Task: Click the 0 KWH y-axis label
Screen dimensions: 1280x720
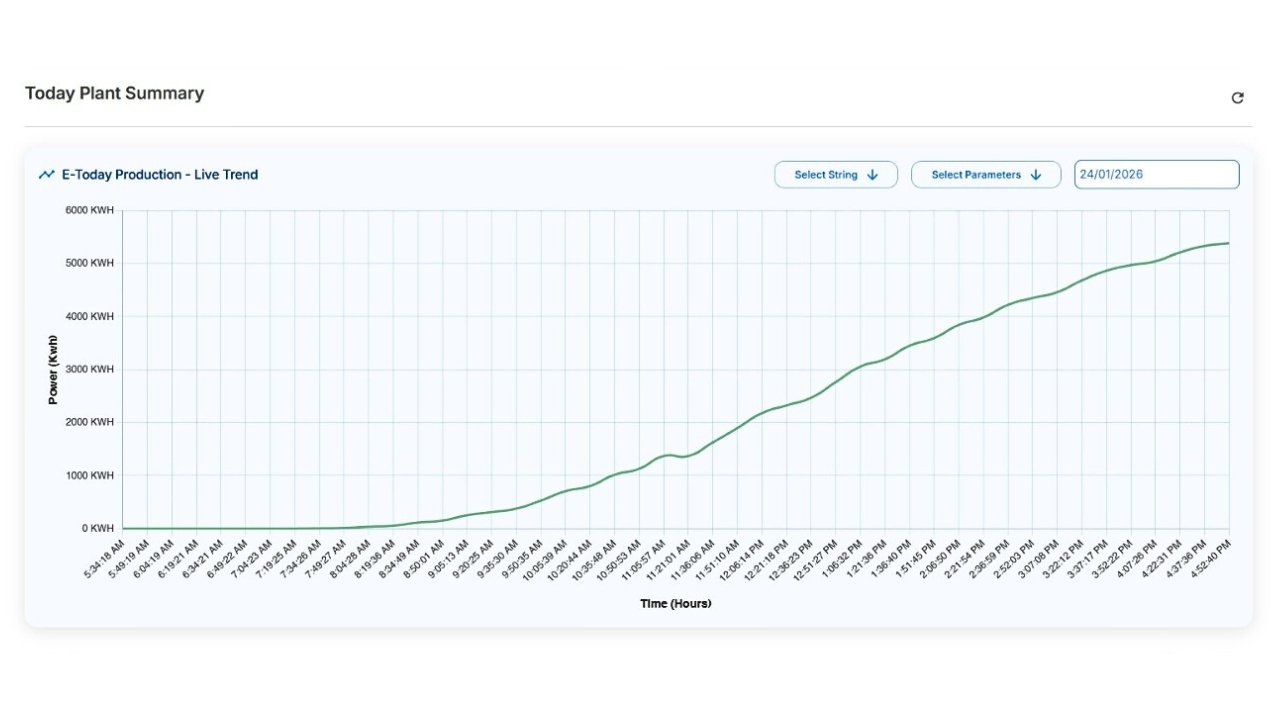Action: (97, 528)
